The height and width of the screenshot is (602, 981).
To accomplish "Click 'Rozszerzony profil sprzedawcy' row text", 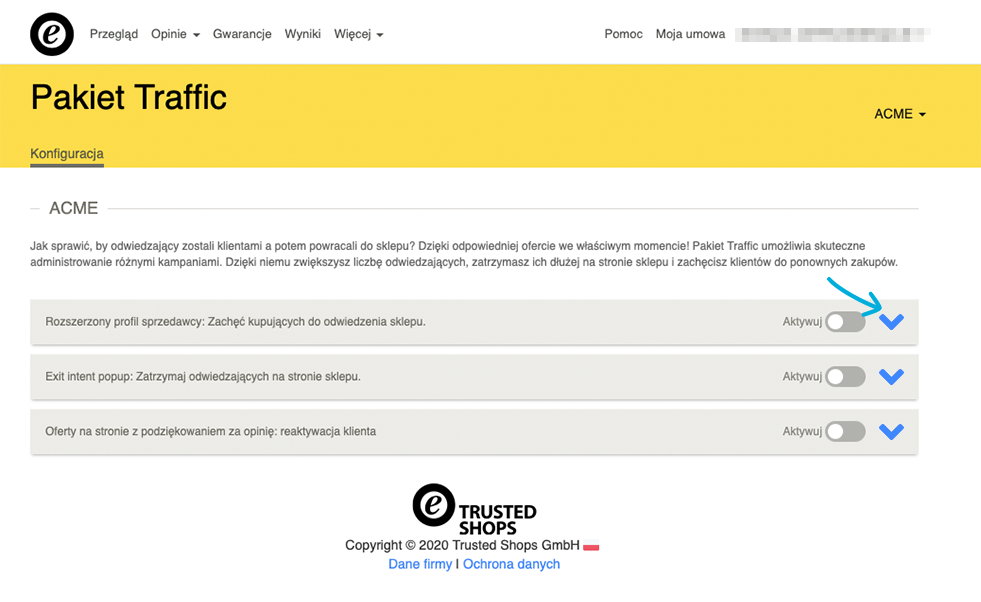I will tap(235, 322).
